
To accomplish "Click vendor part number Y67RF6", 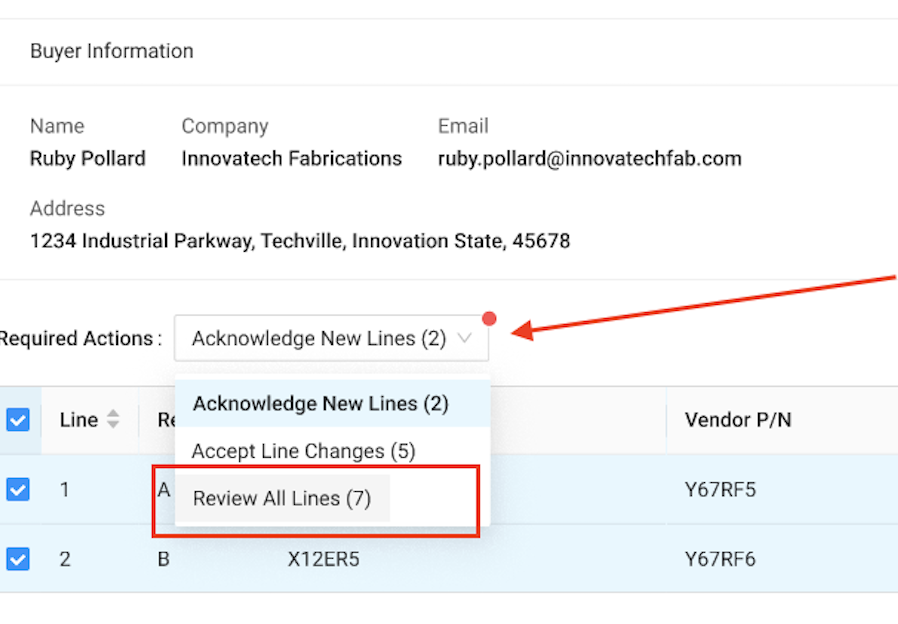I will coord(720,559).
